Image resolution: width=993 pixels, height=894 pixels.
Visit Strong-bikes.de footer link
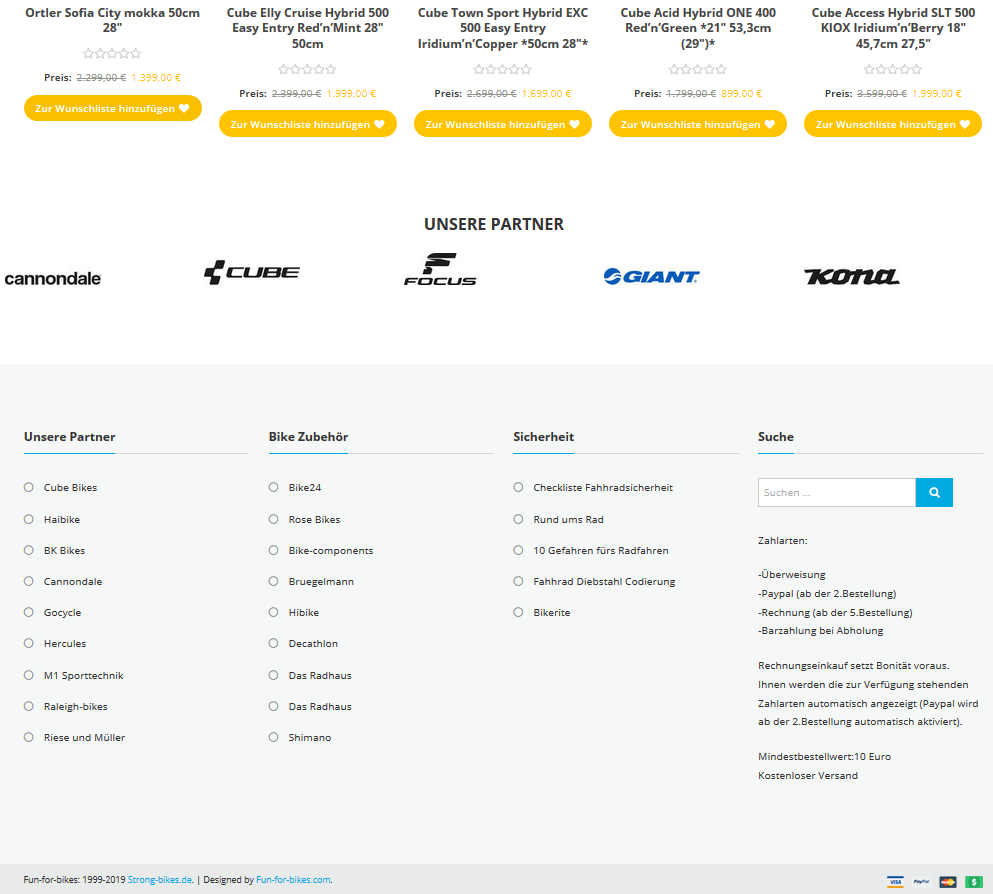pyautogui.click(x=160, y=879)
